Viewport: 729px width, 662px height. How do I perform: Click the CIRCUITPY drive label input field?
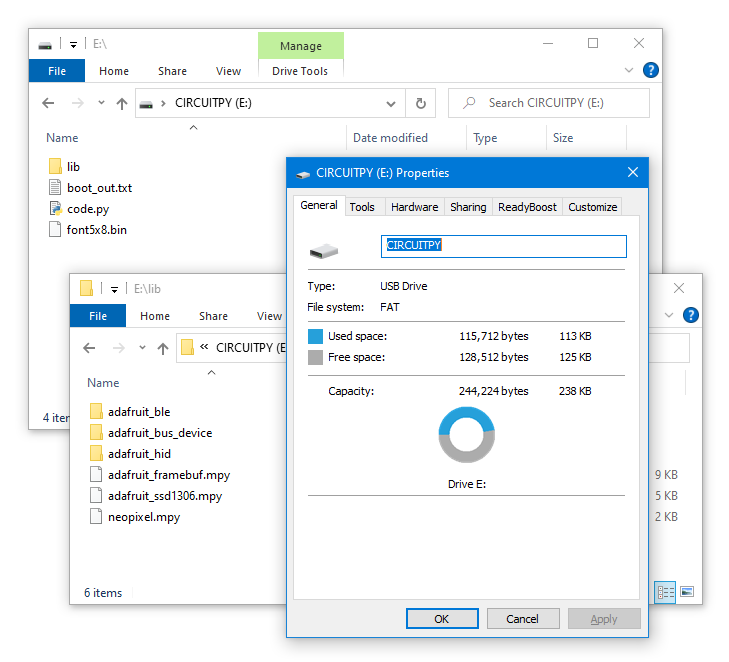pos(504,246)
